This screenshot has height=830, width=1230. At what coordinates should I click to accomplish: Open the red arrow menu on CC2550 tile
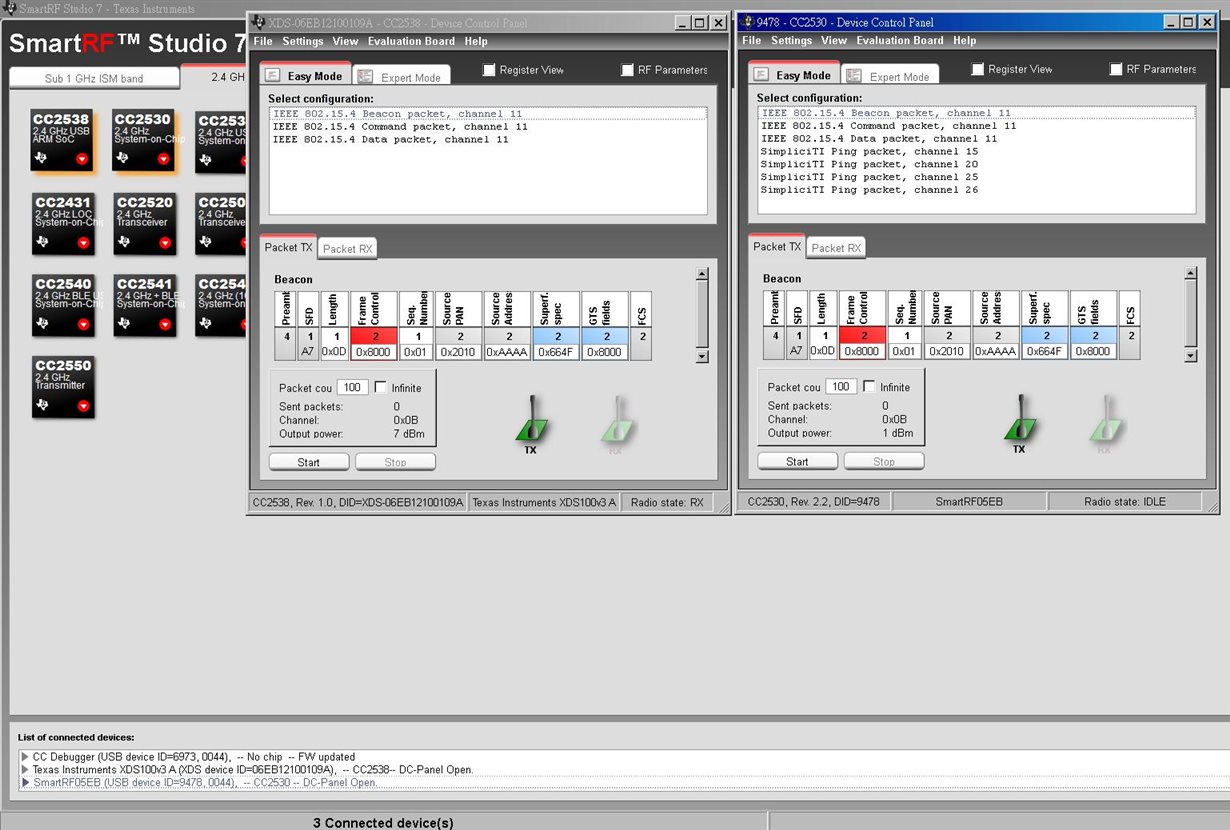(x=83, y=405)
